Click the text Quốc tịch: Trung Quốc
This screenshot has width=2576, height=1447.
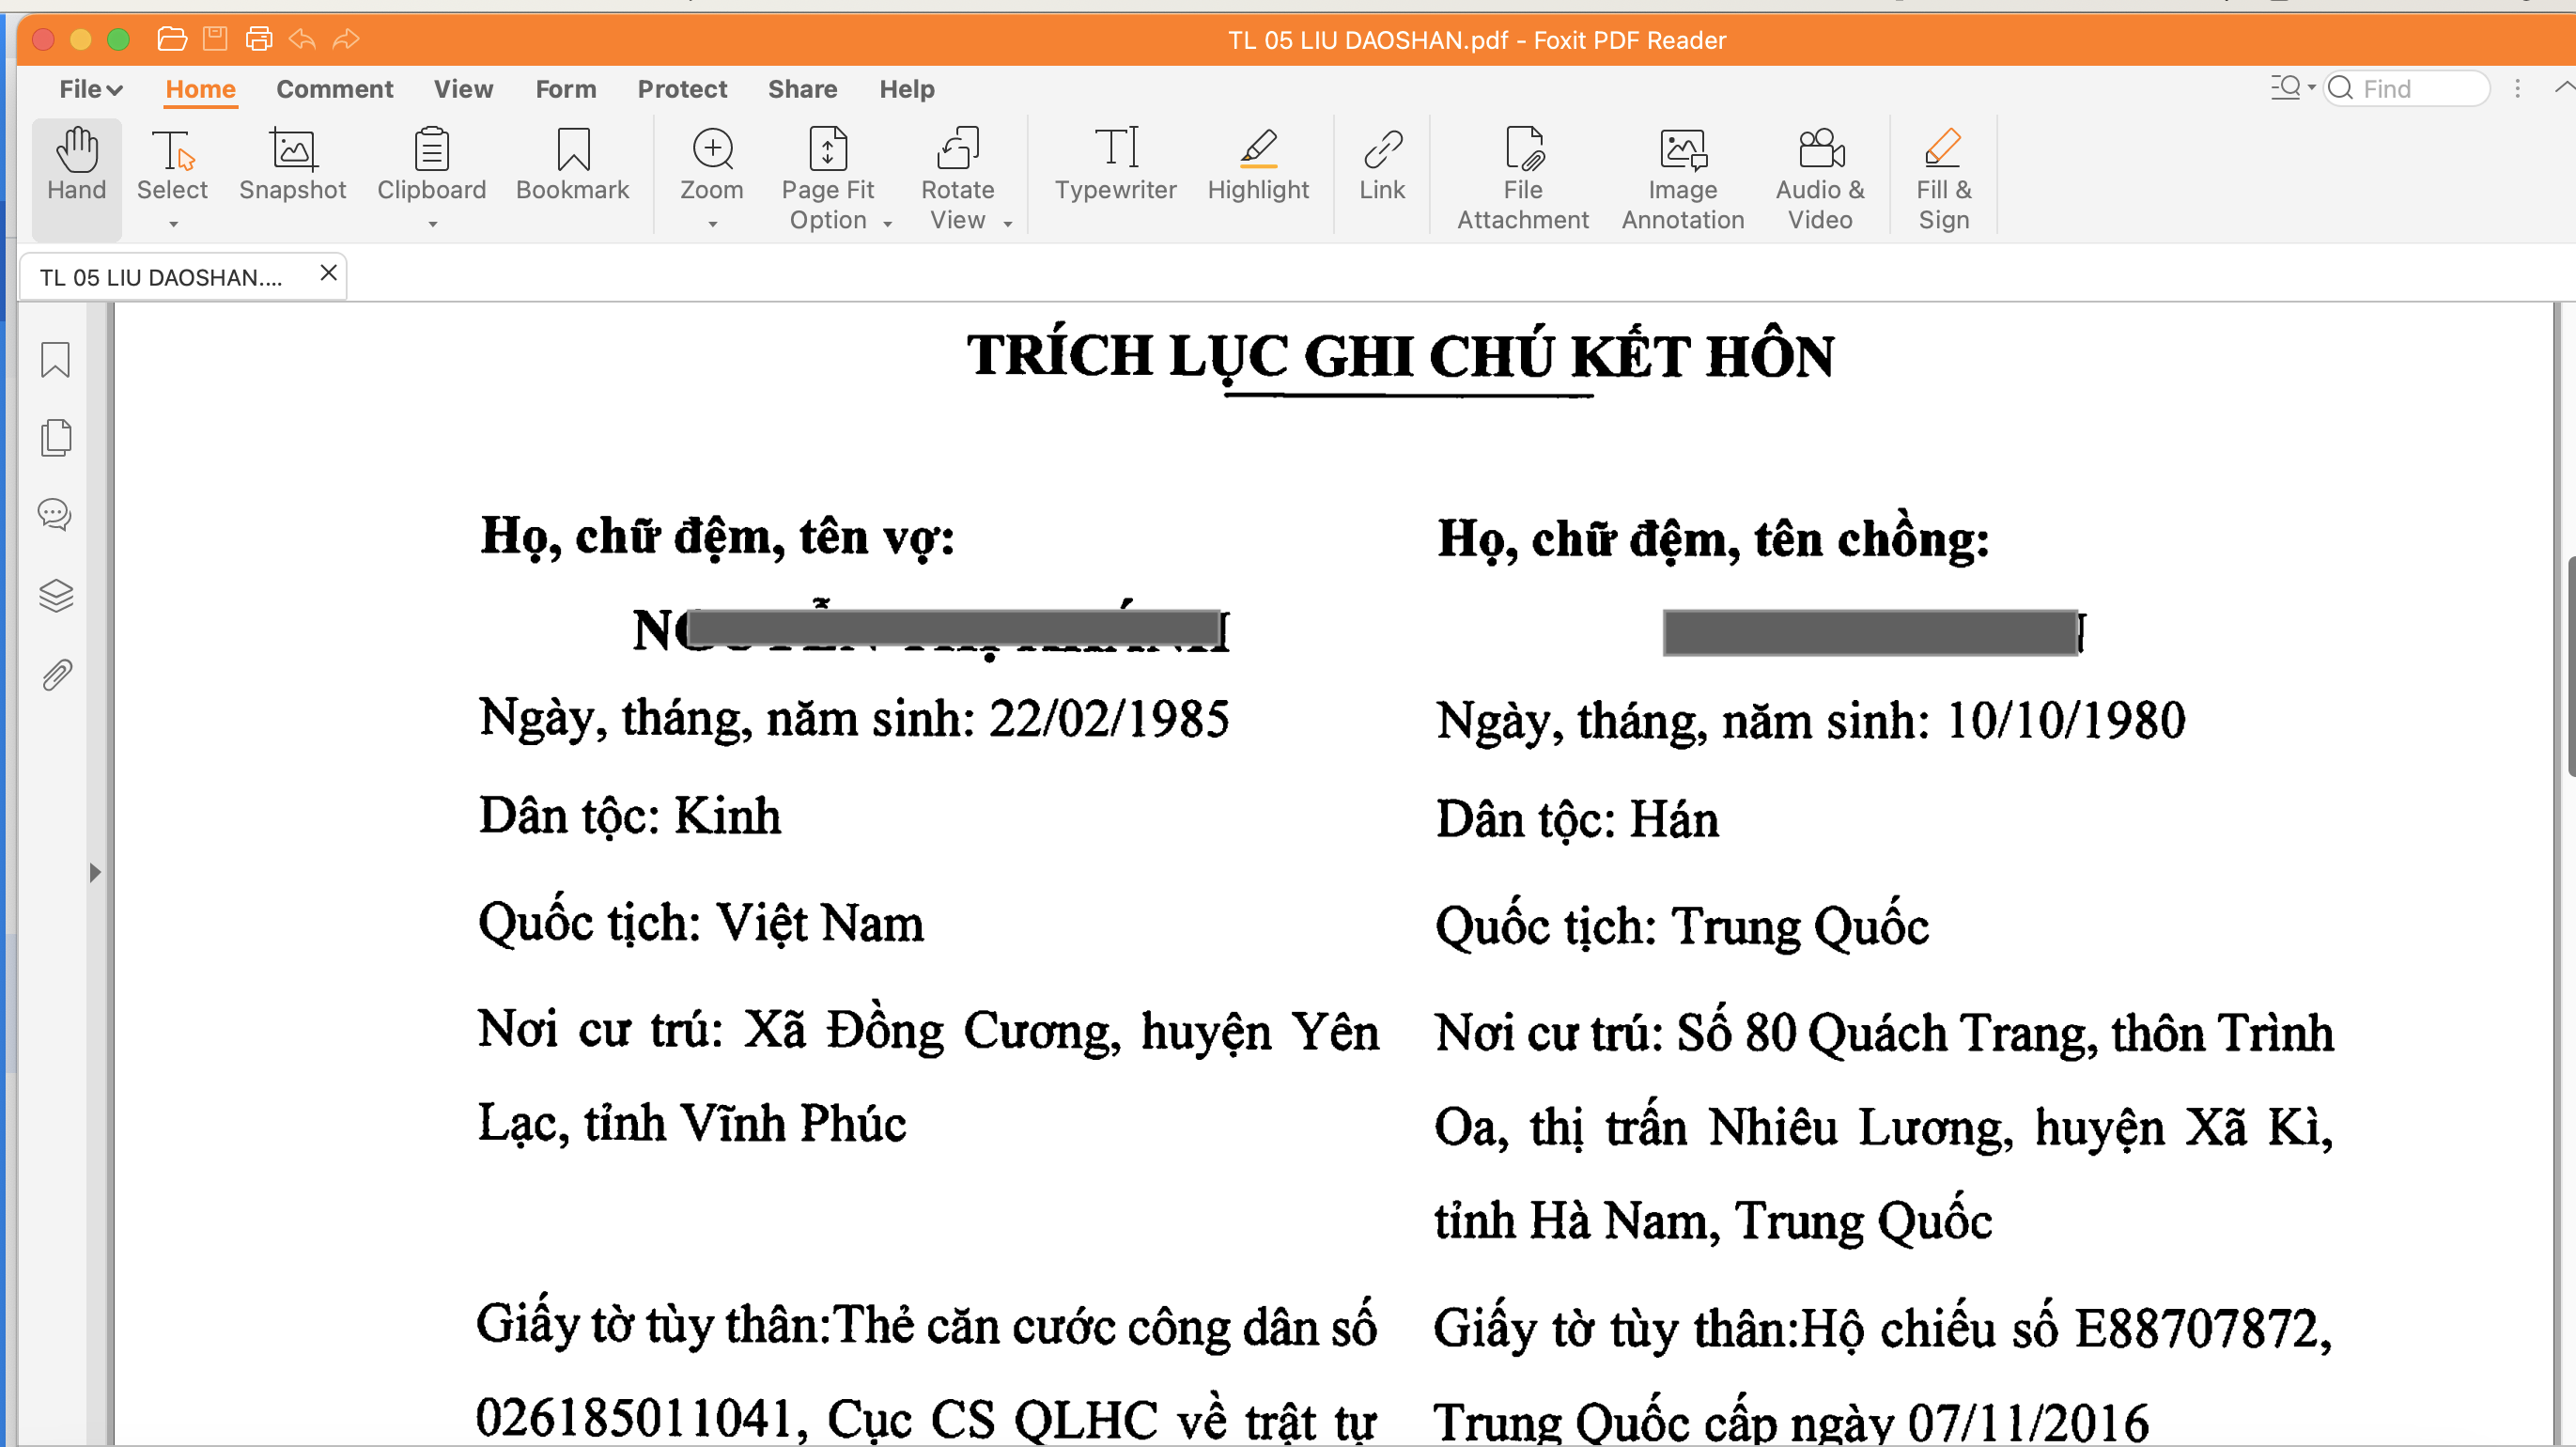[x=1681, y=927]
